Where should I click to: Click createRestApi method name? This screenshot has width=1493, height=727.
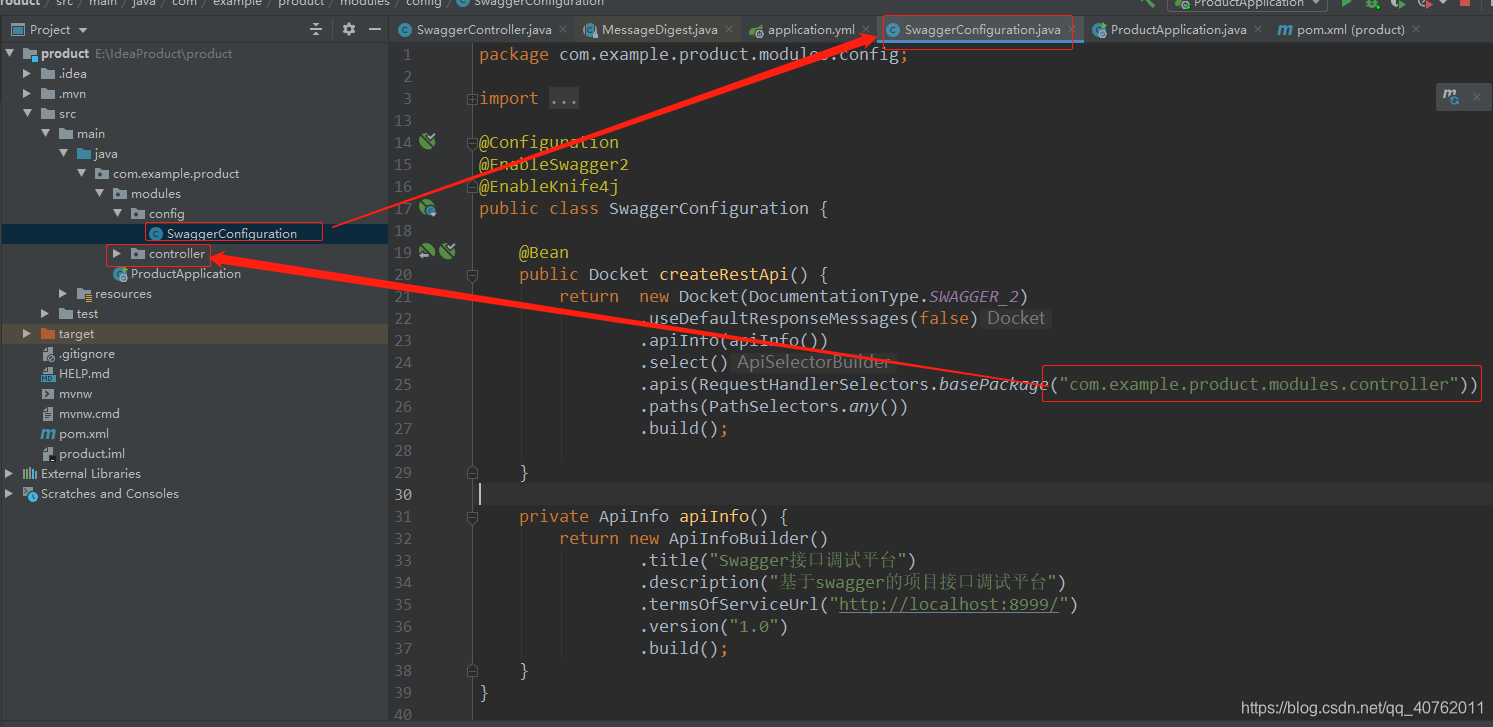(724, 274)
